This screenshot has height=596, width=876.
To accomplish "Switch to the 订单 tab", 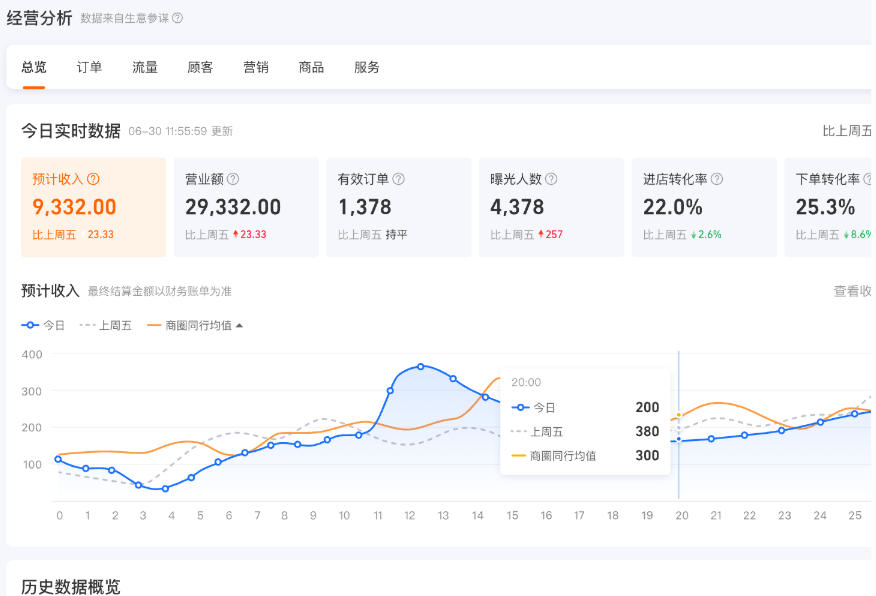I will click(89, 67).
